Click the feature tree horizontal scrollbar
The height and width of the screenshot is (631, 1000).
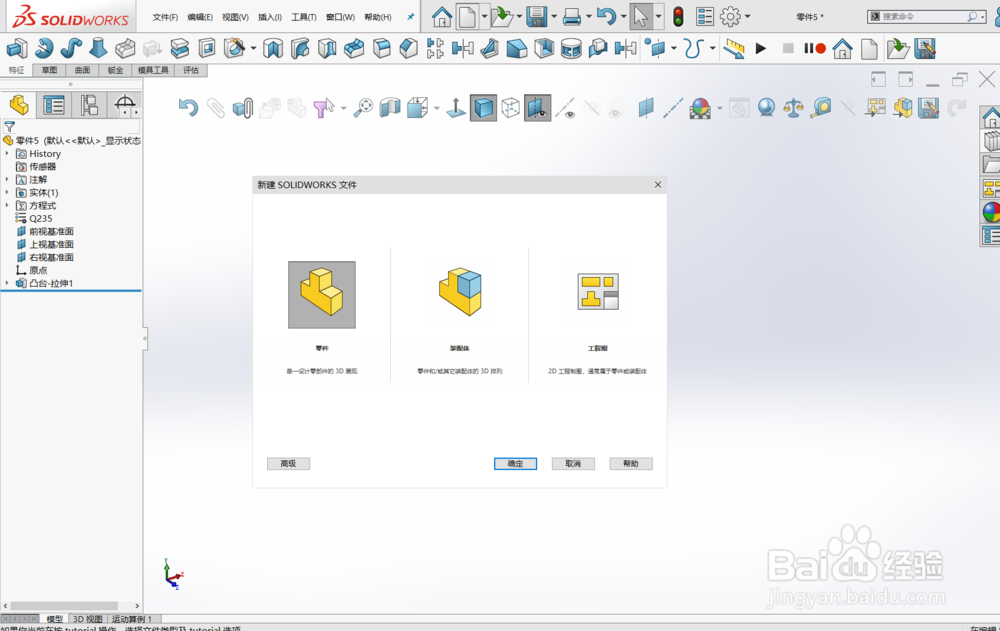(x=64, y=605)
